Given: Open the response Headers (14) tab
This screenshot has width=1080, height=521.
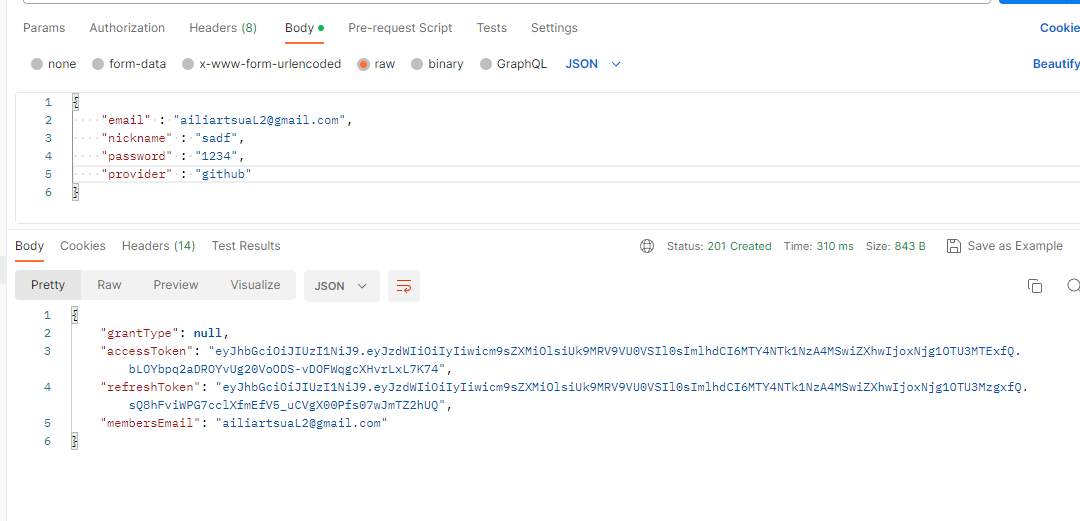Looking at the screenshot, I should (x=158, y=246).
